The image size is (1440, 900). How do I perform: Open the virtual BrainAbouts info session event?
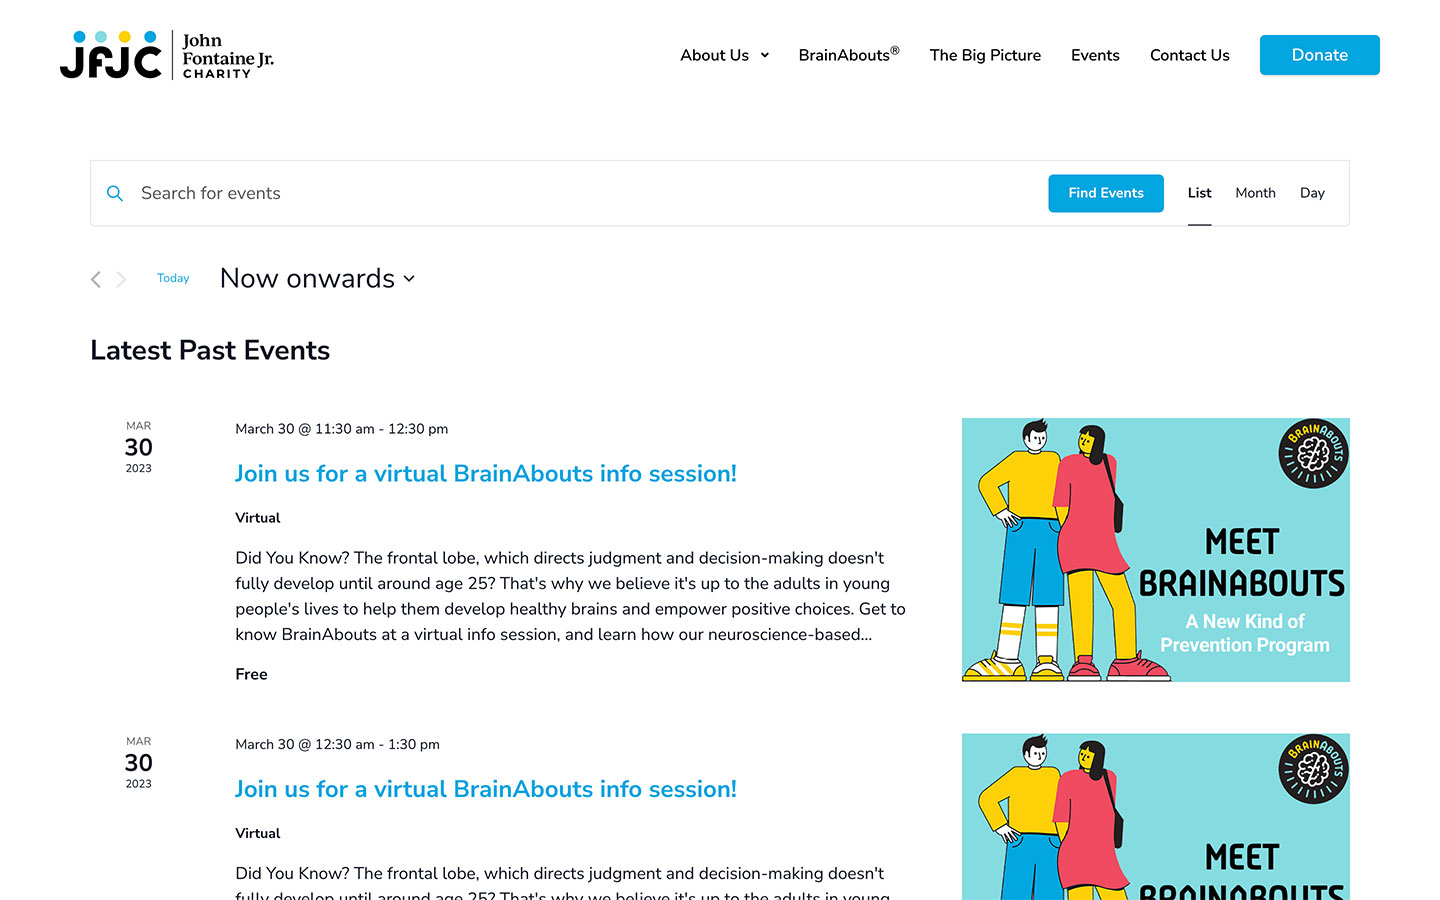pos(486,473)
